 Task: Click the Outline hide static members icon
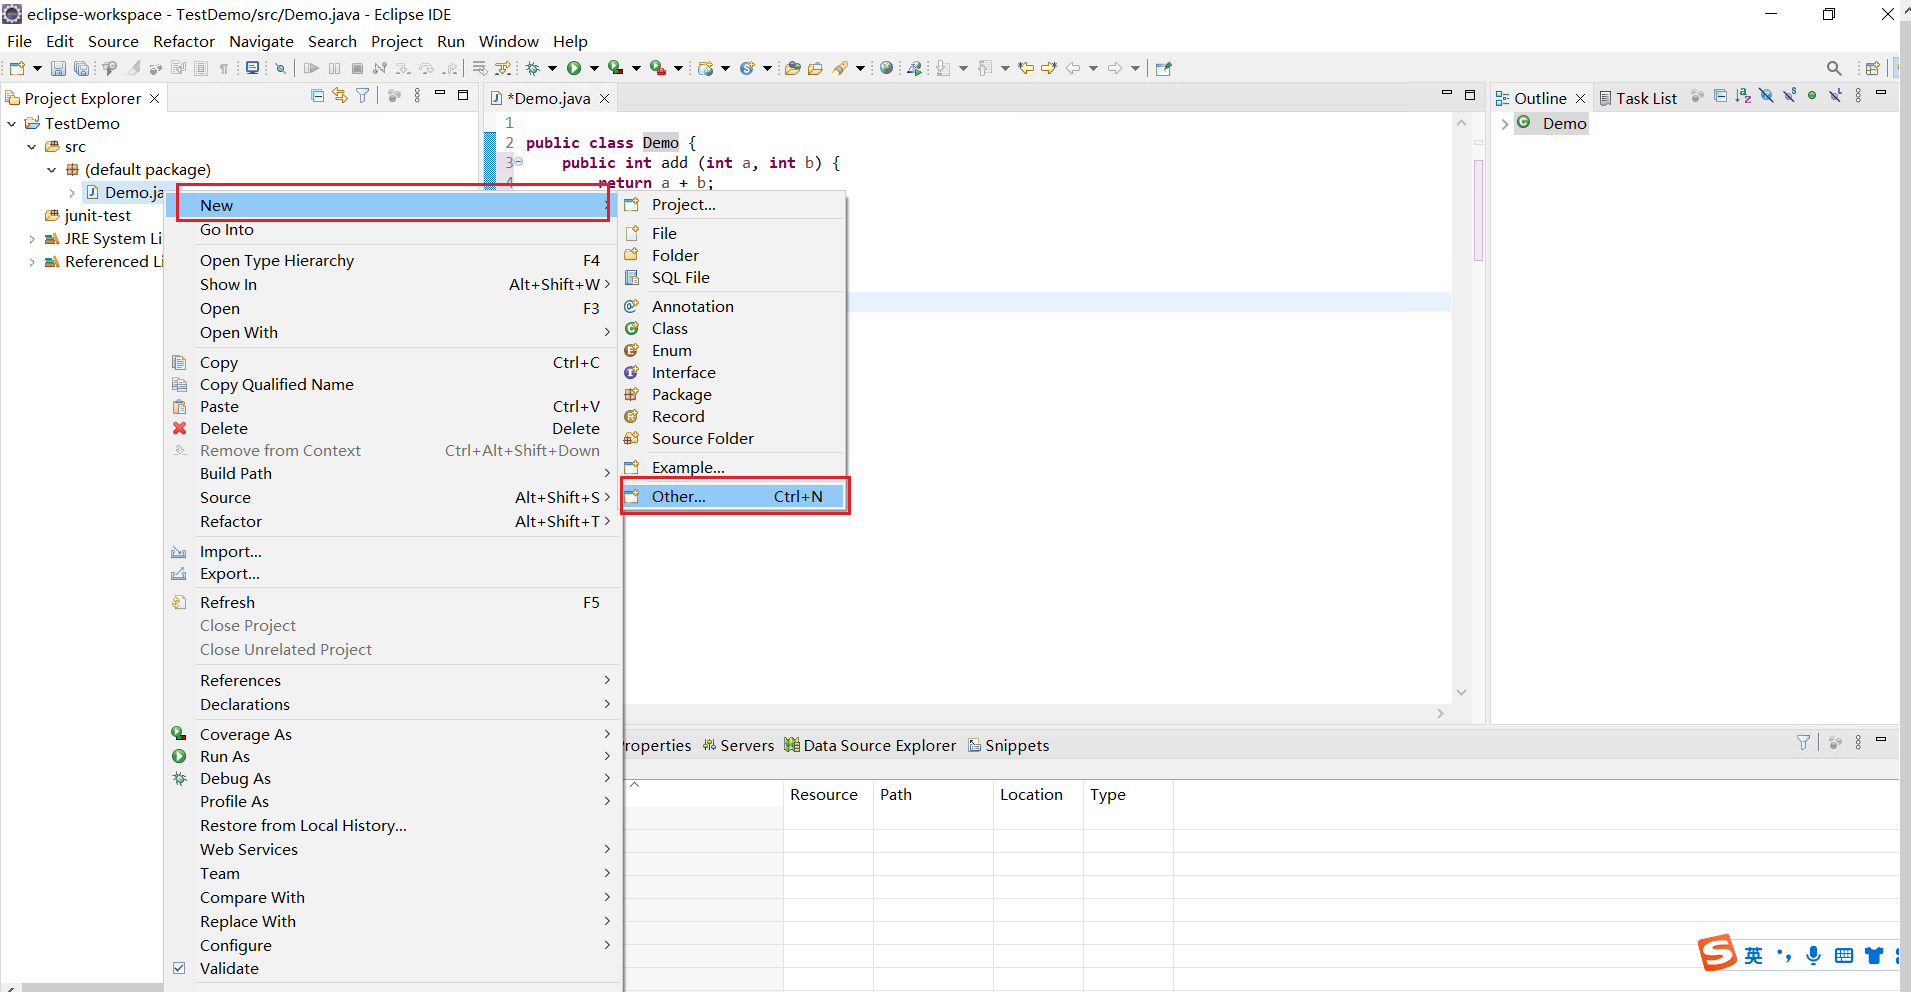click(1789, 96)
